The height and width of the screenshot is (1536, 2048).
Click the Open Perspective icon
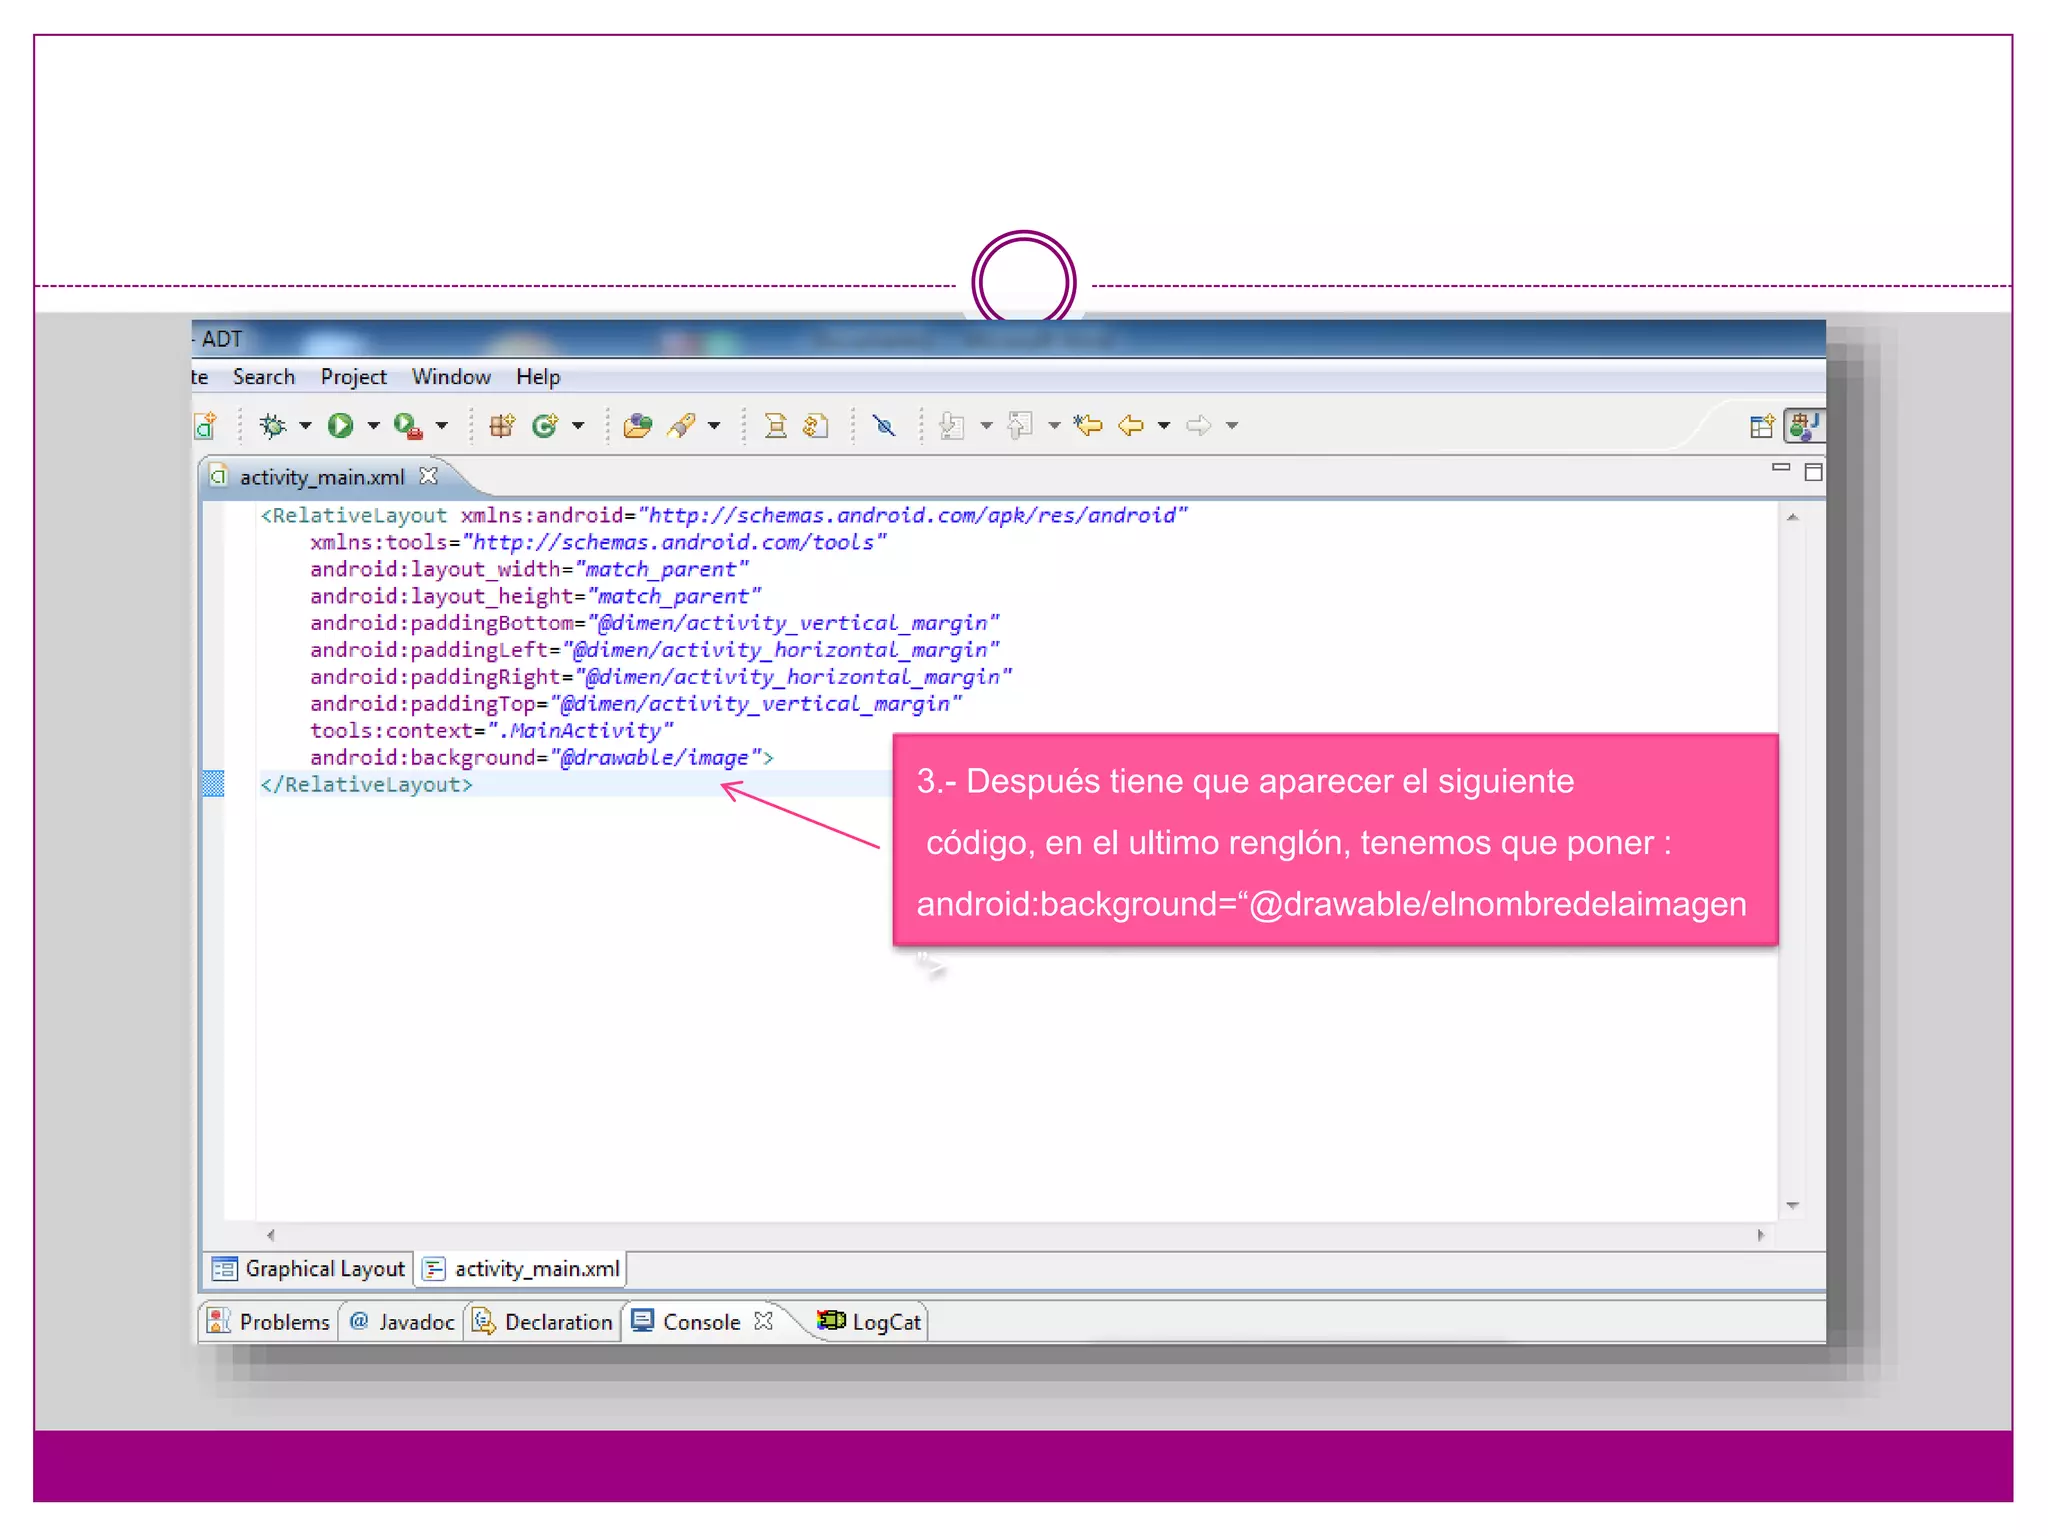pyautogui.click(x=1762, y=426)
